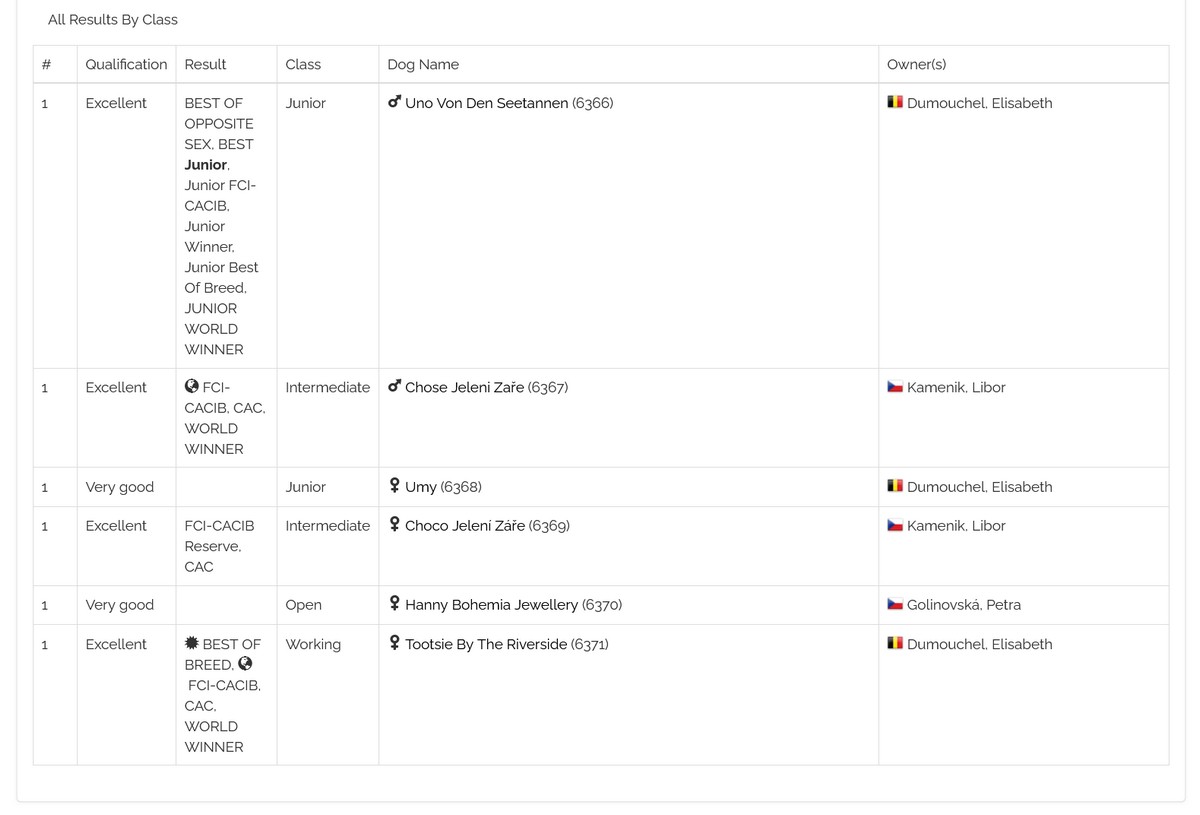Open Uno Von Den Seetannen dog page
The image size is (1200, 815).
pyautogui.click(x=486, y=103)
